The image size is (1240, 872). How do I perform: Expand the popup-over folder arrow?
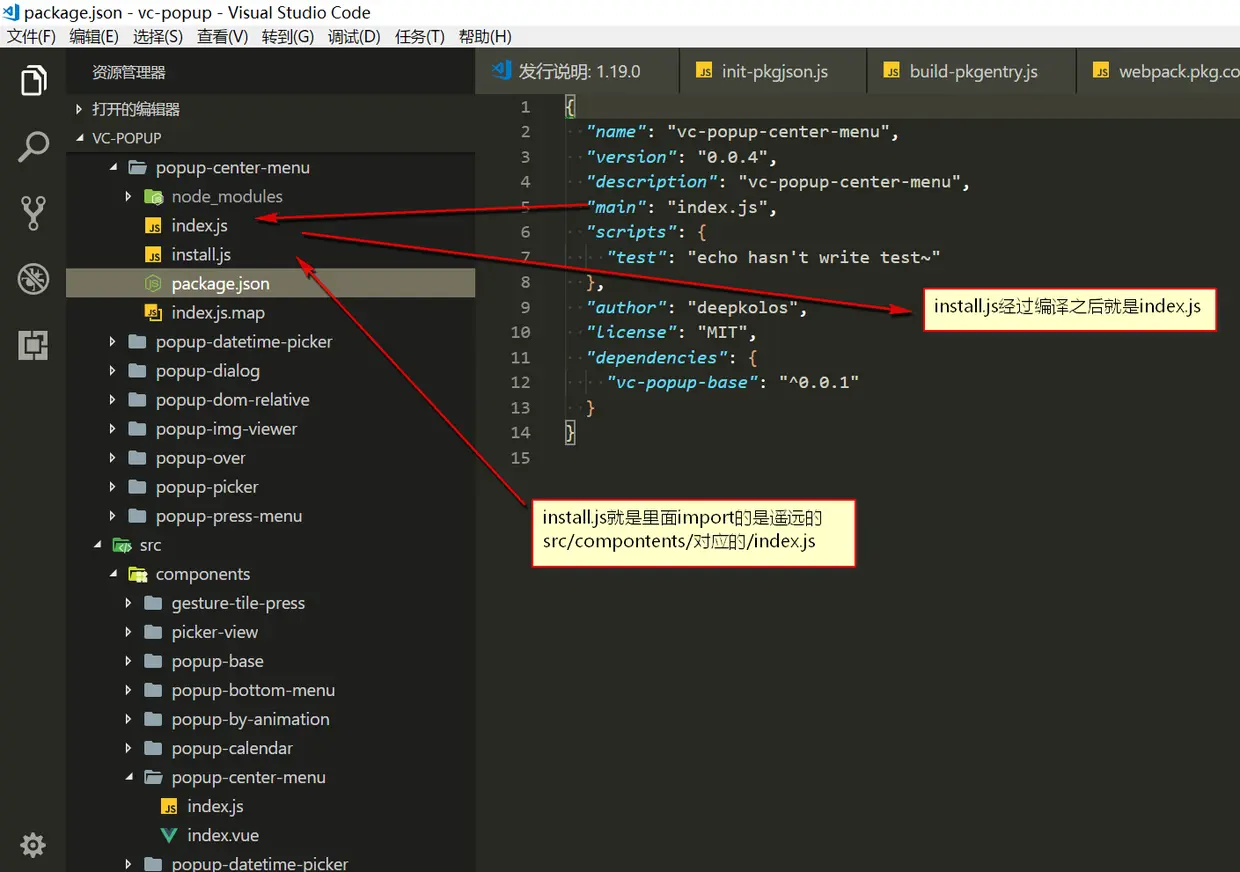(x=113, y=458)
